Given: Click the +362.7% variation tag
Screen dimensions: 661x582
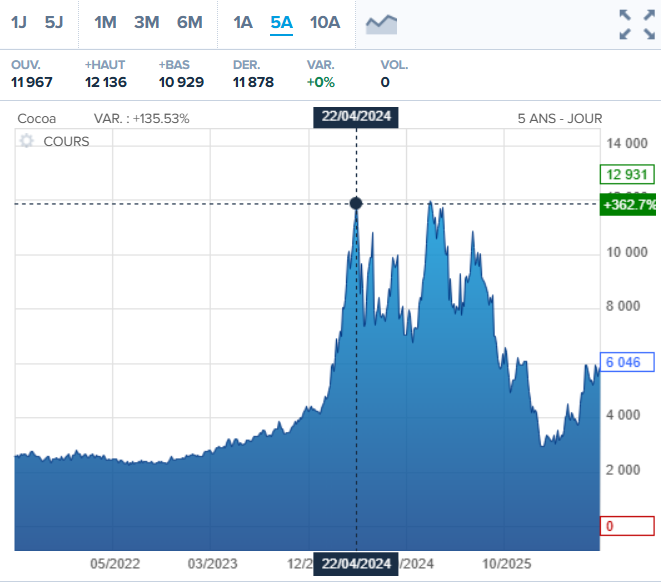Looking at the screenshot, I should pyautogui.click(x=628, y=205).
